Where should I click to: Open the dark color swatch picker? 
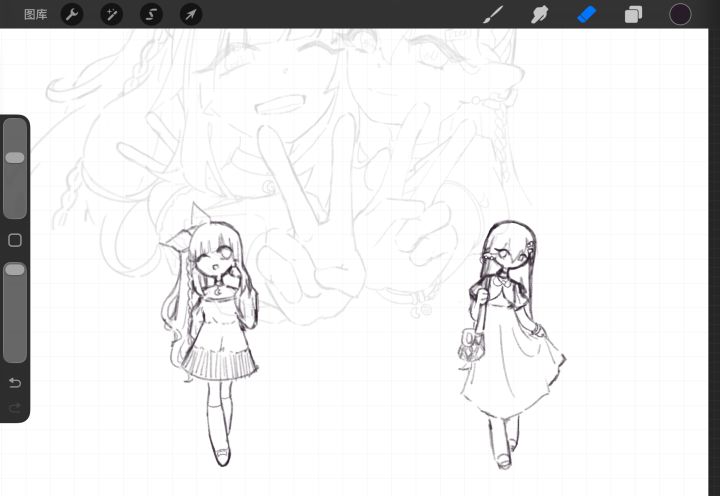pyautogui.click(x=680, y=15)
